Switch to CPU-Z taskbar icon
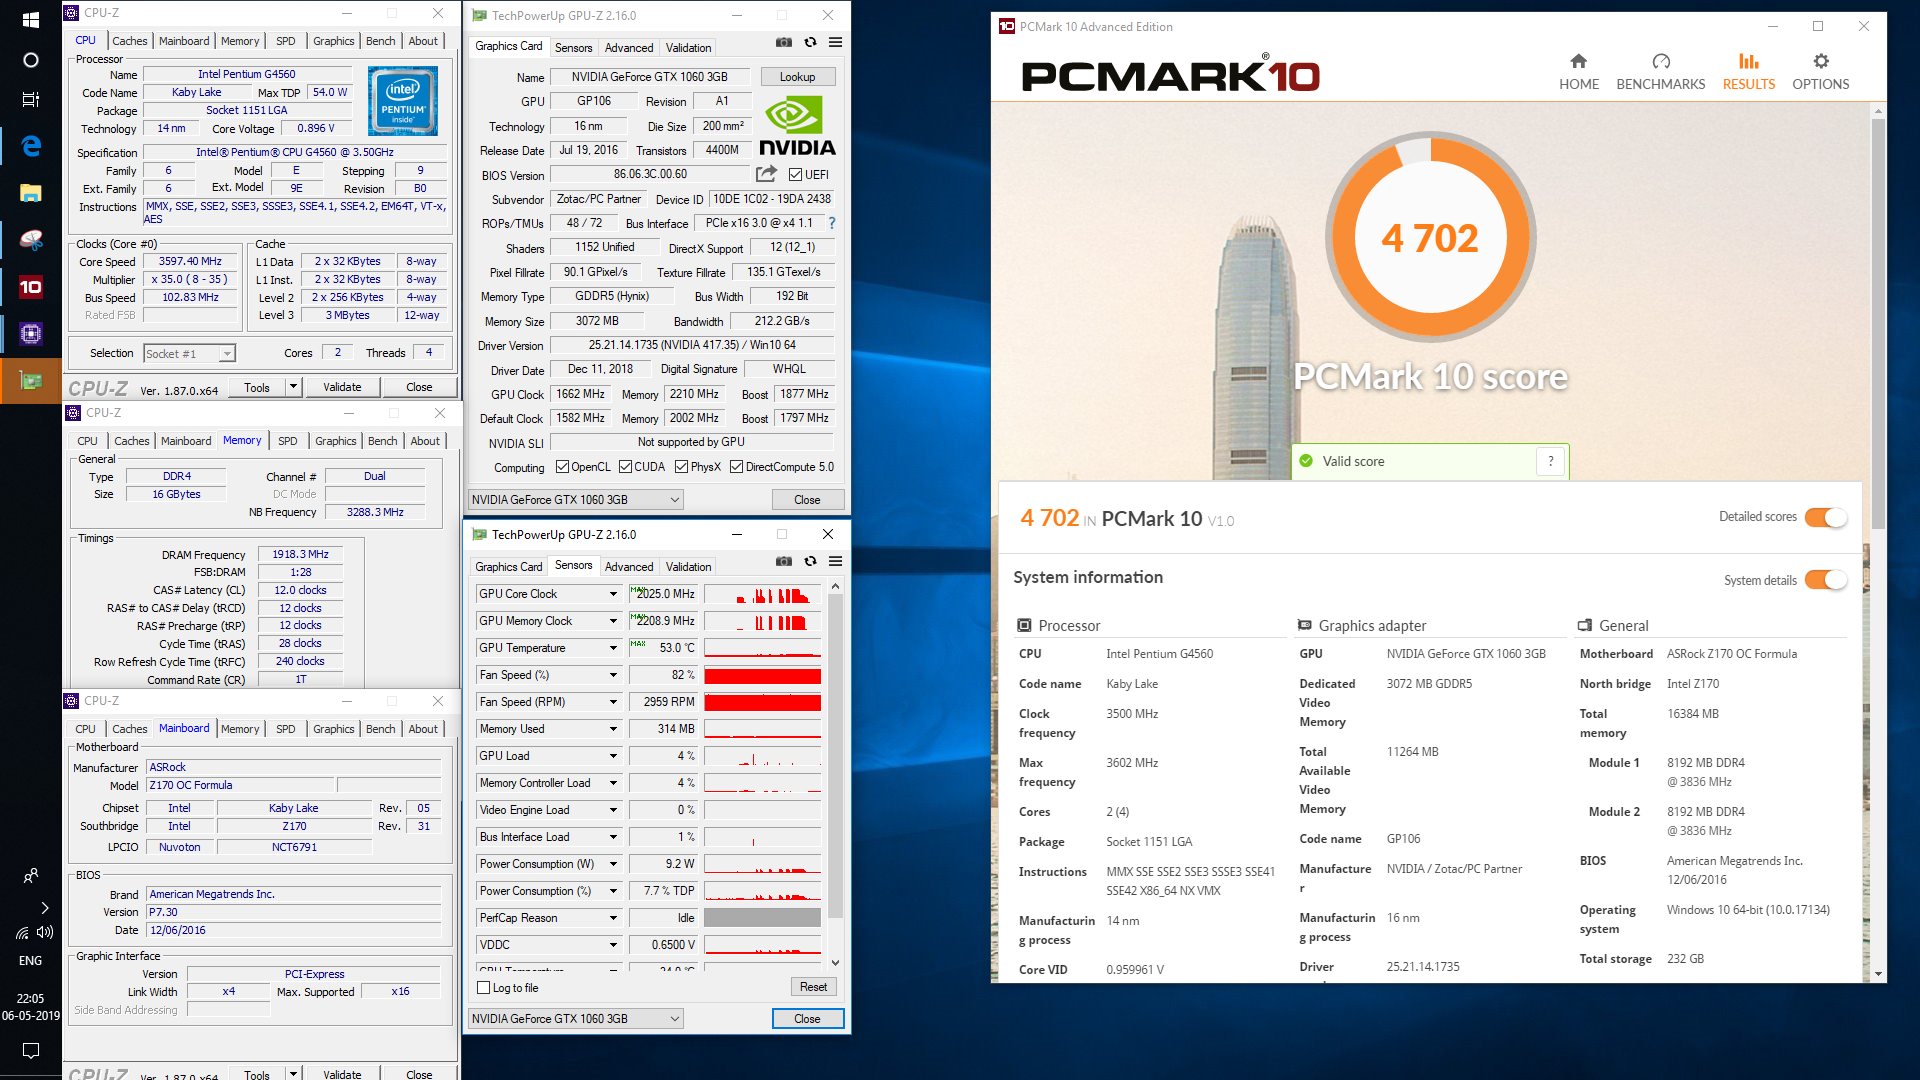The height and width of the screenshot is (1080, 1920). click(x=31, y=334)
